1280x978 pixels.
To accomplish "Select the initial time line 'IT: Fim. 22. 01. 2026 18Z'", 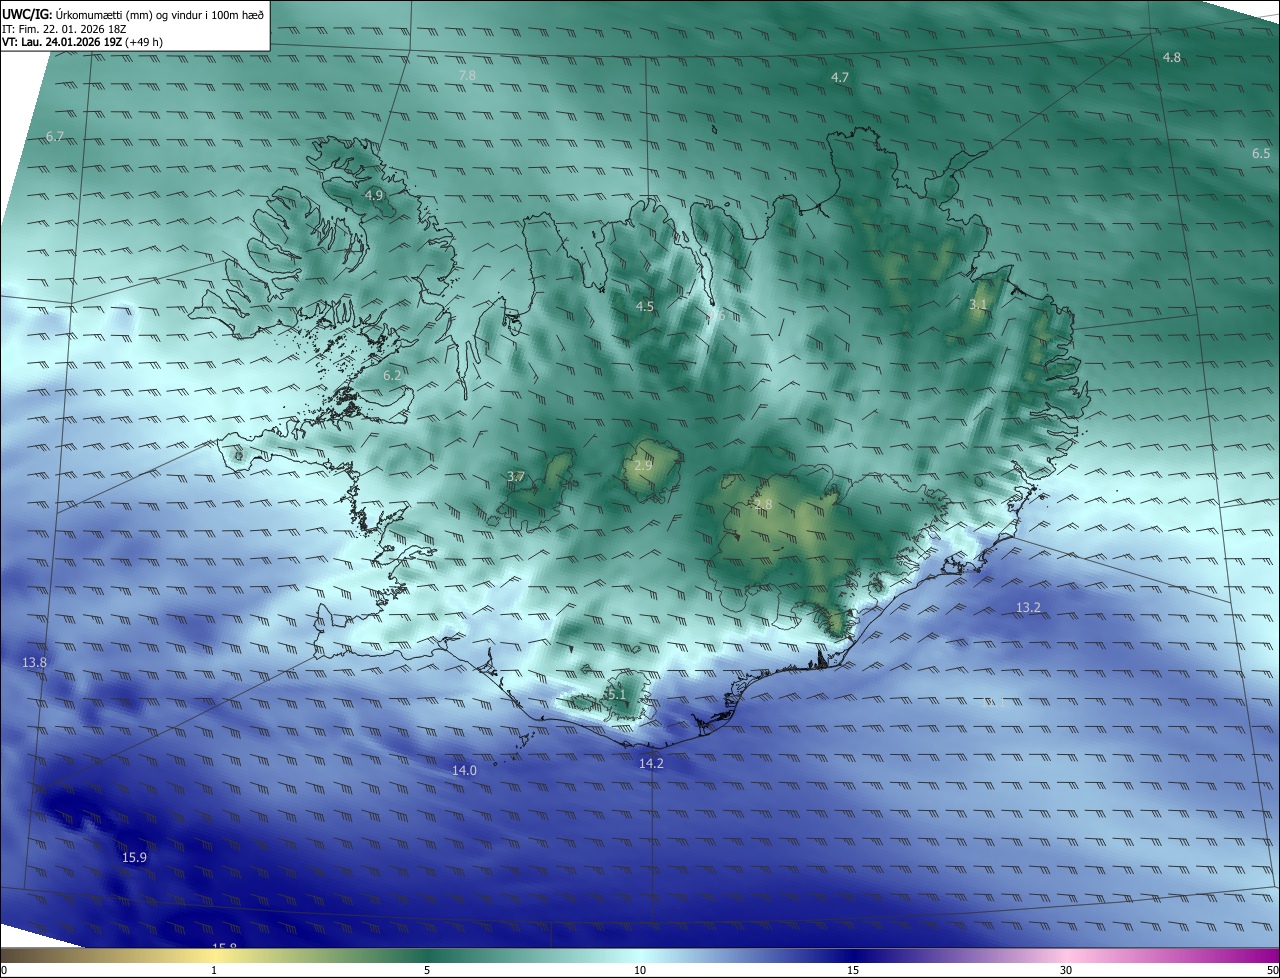I will (x=64, y=29).
